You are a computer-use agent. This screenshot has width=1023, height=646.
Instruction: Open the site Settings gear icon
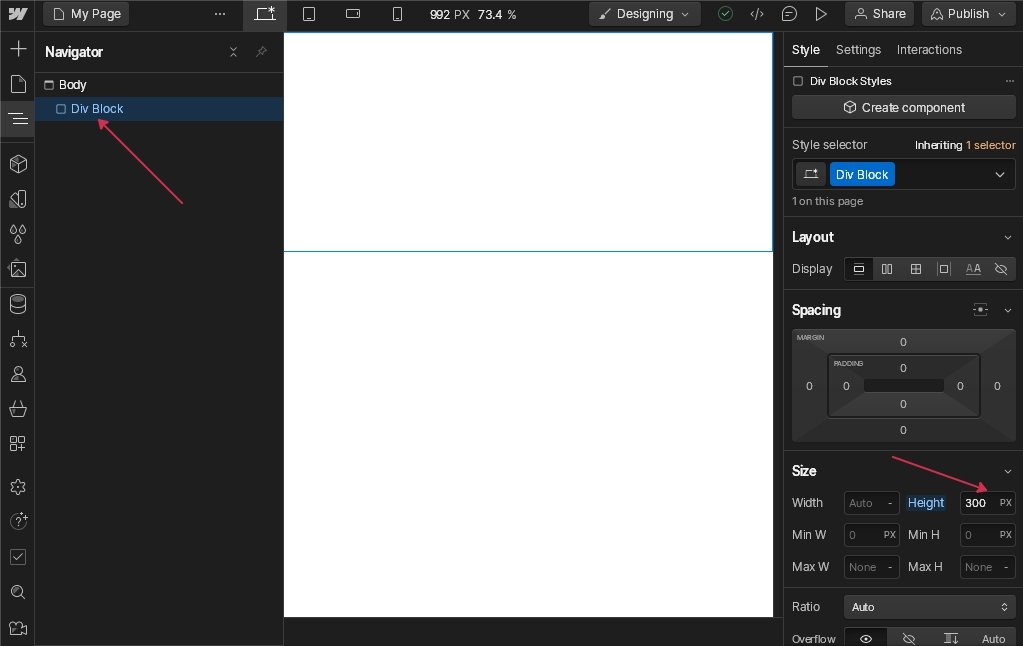tap(17, 487)
